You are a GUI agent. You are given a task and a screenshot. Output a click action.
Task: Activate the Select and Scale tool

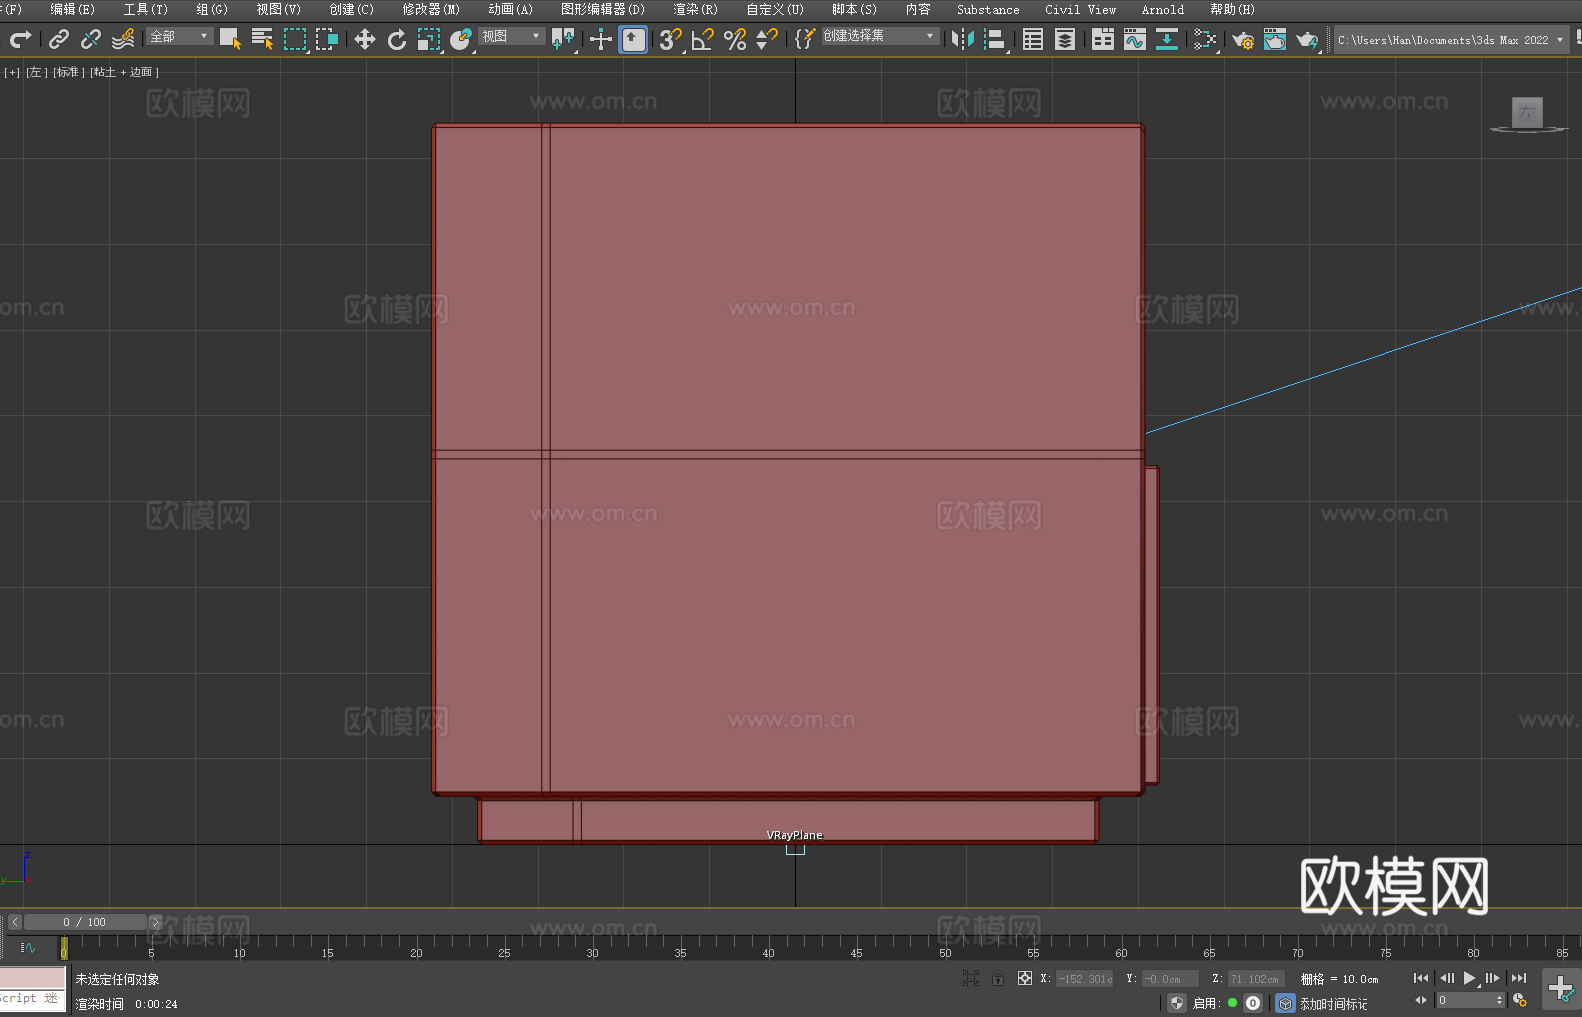click(429, 39)
